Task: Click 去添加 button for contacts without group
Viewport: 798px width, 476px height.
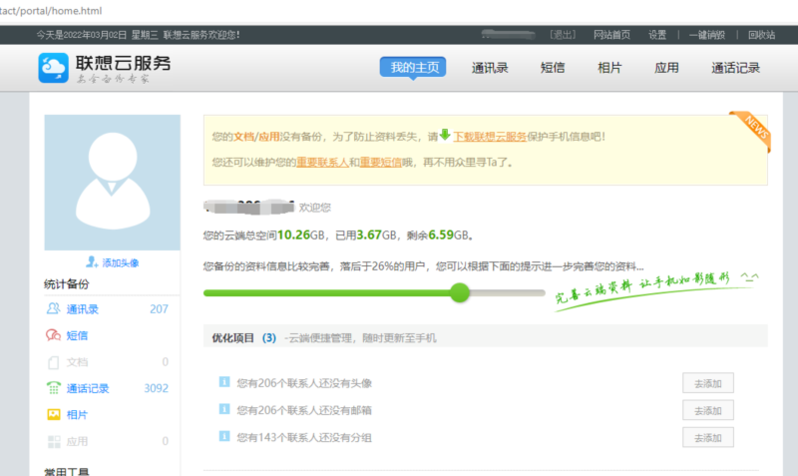Action: 707,437
